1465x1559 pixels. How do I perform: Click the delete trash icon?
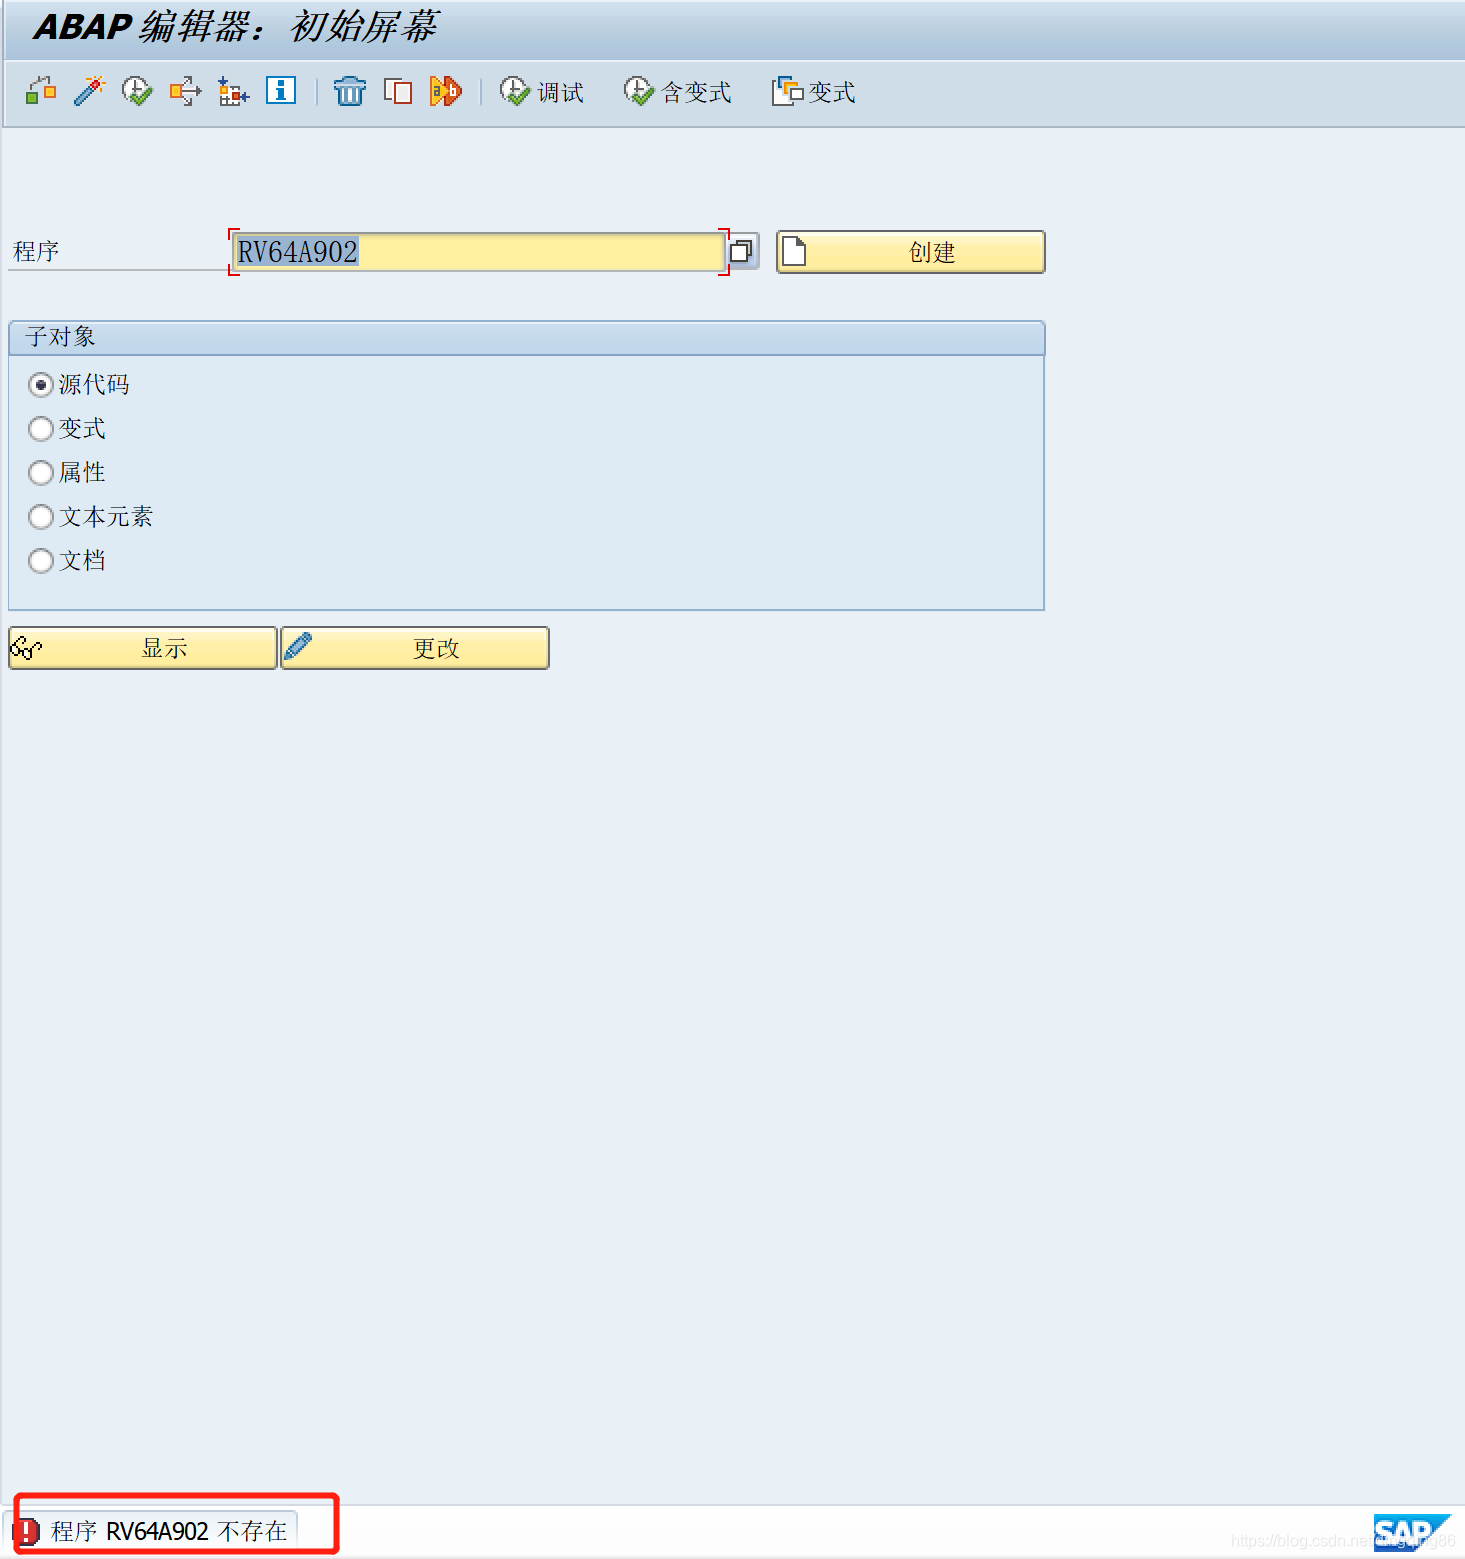pos(350,91)
